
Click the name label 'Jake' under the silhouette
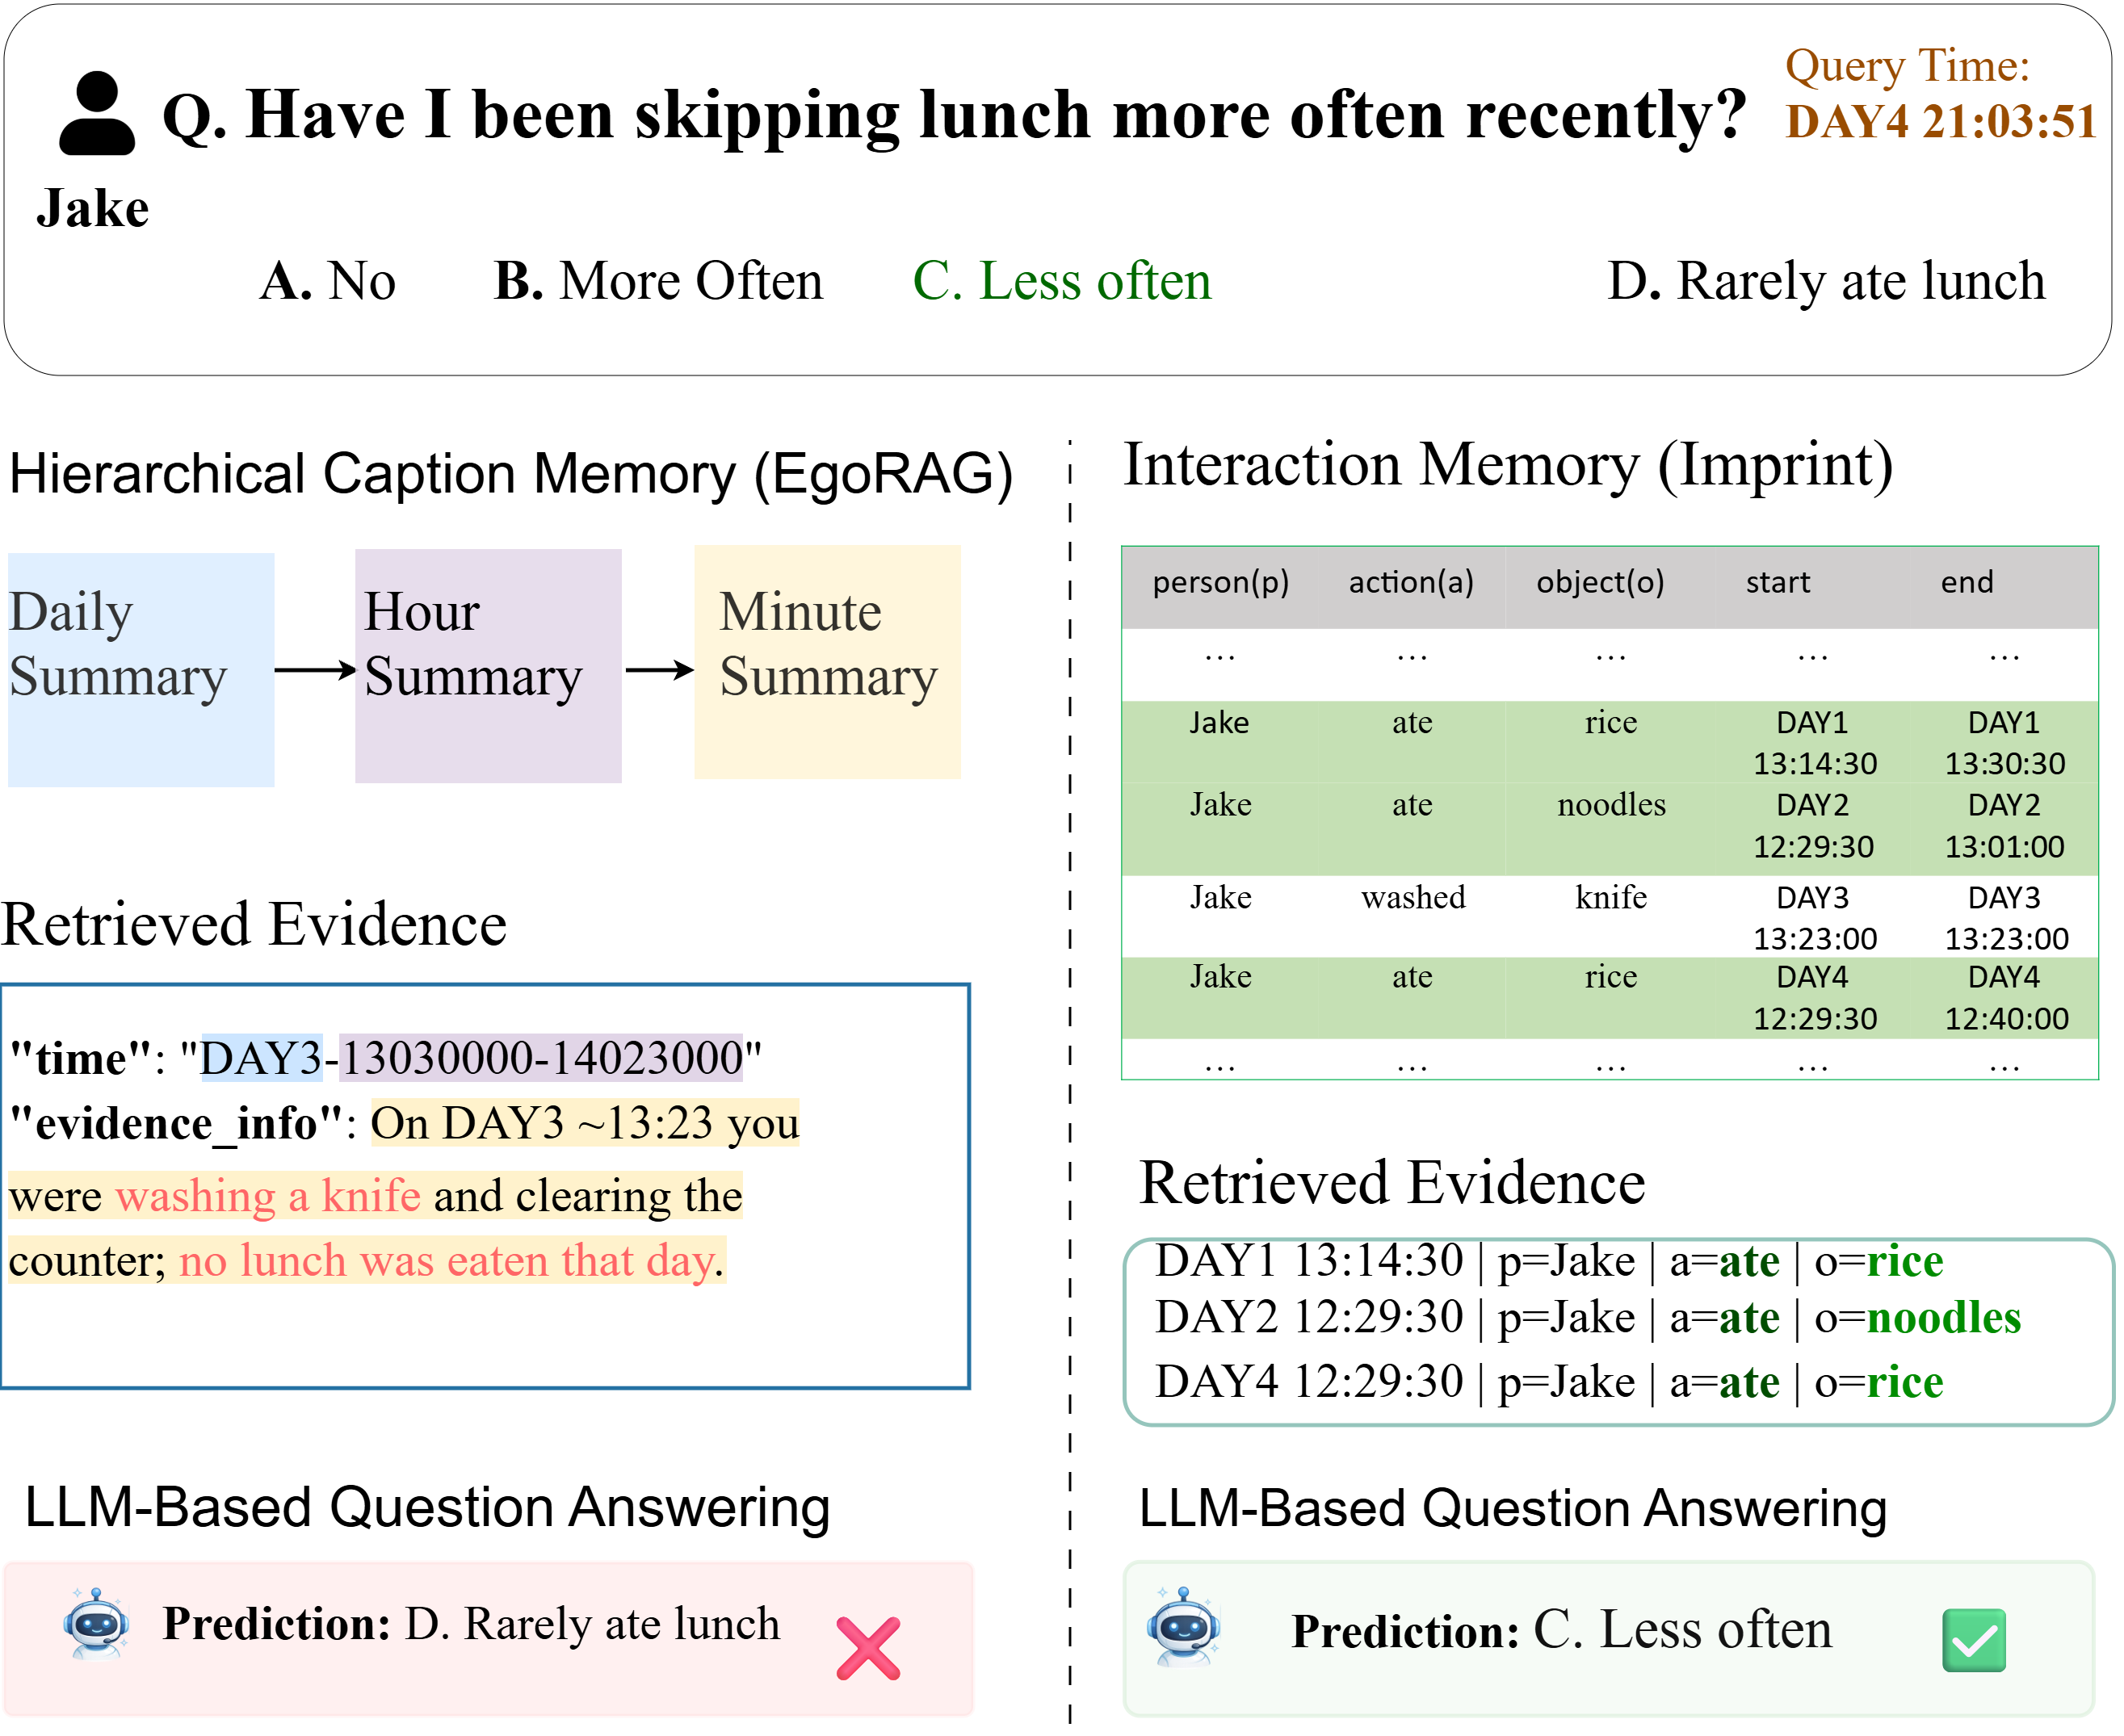click(x=93, y=210)
